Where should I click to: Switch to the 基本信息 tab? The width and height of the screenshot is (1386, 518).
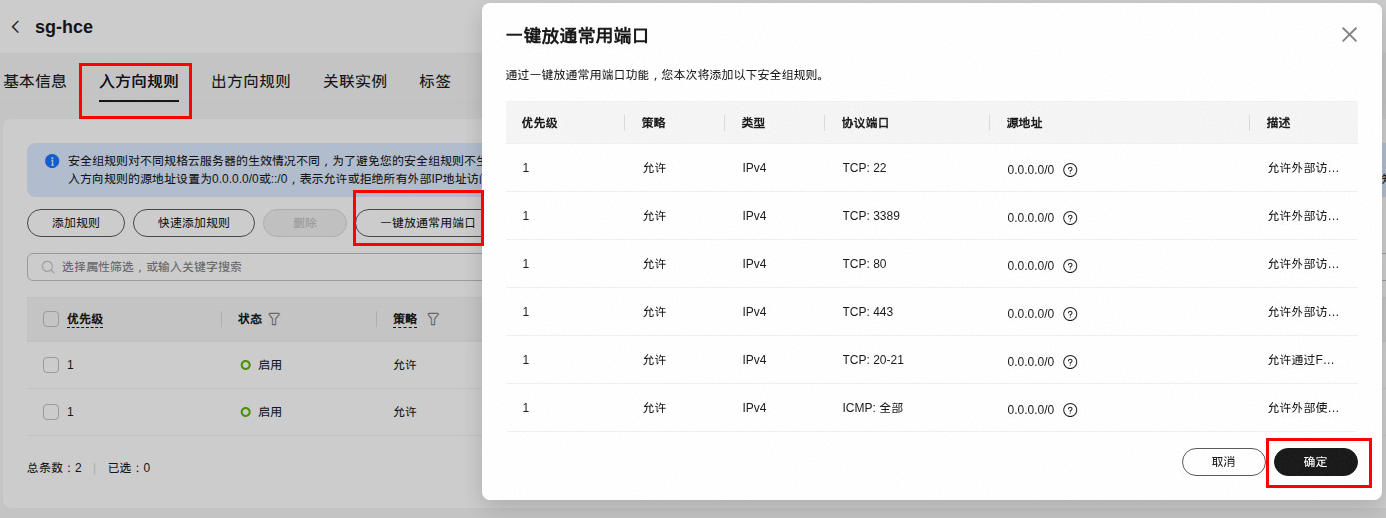[x=35, y=82]
